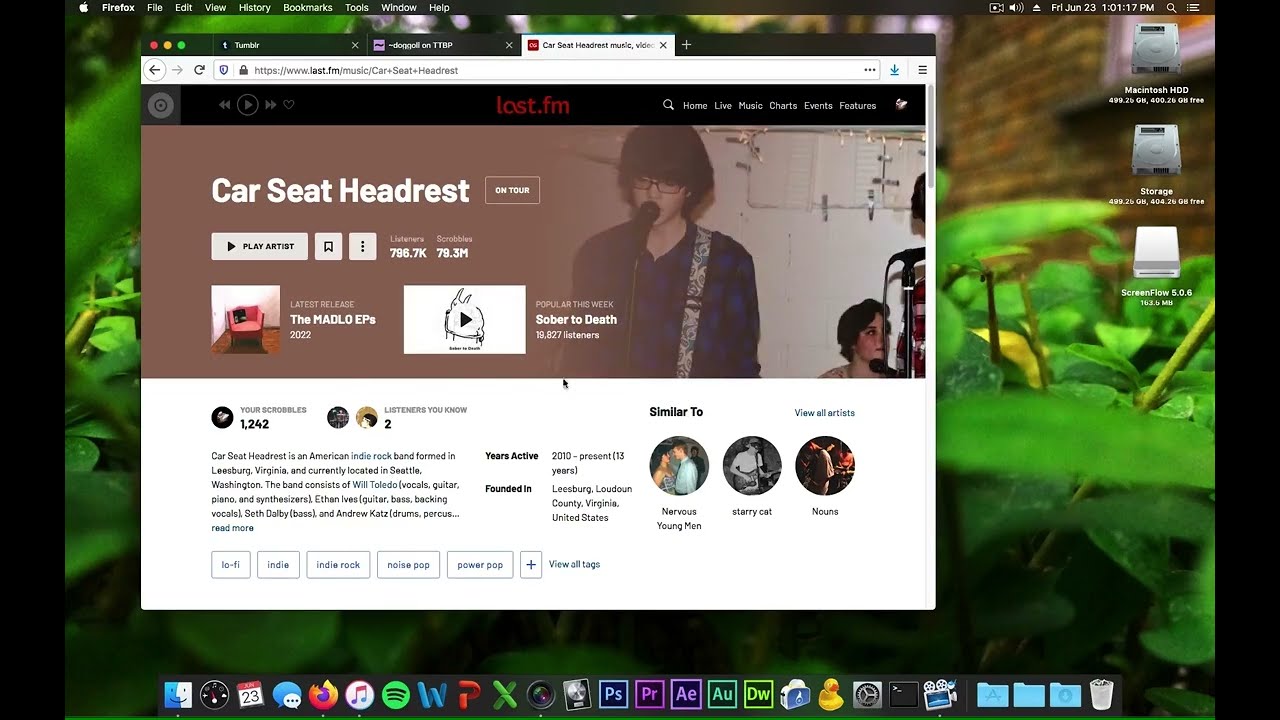
Task: Open Photoshop from the Dock
Action: click(613, 694)
